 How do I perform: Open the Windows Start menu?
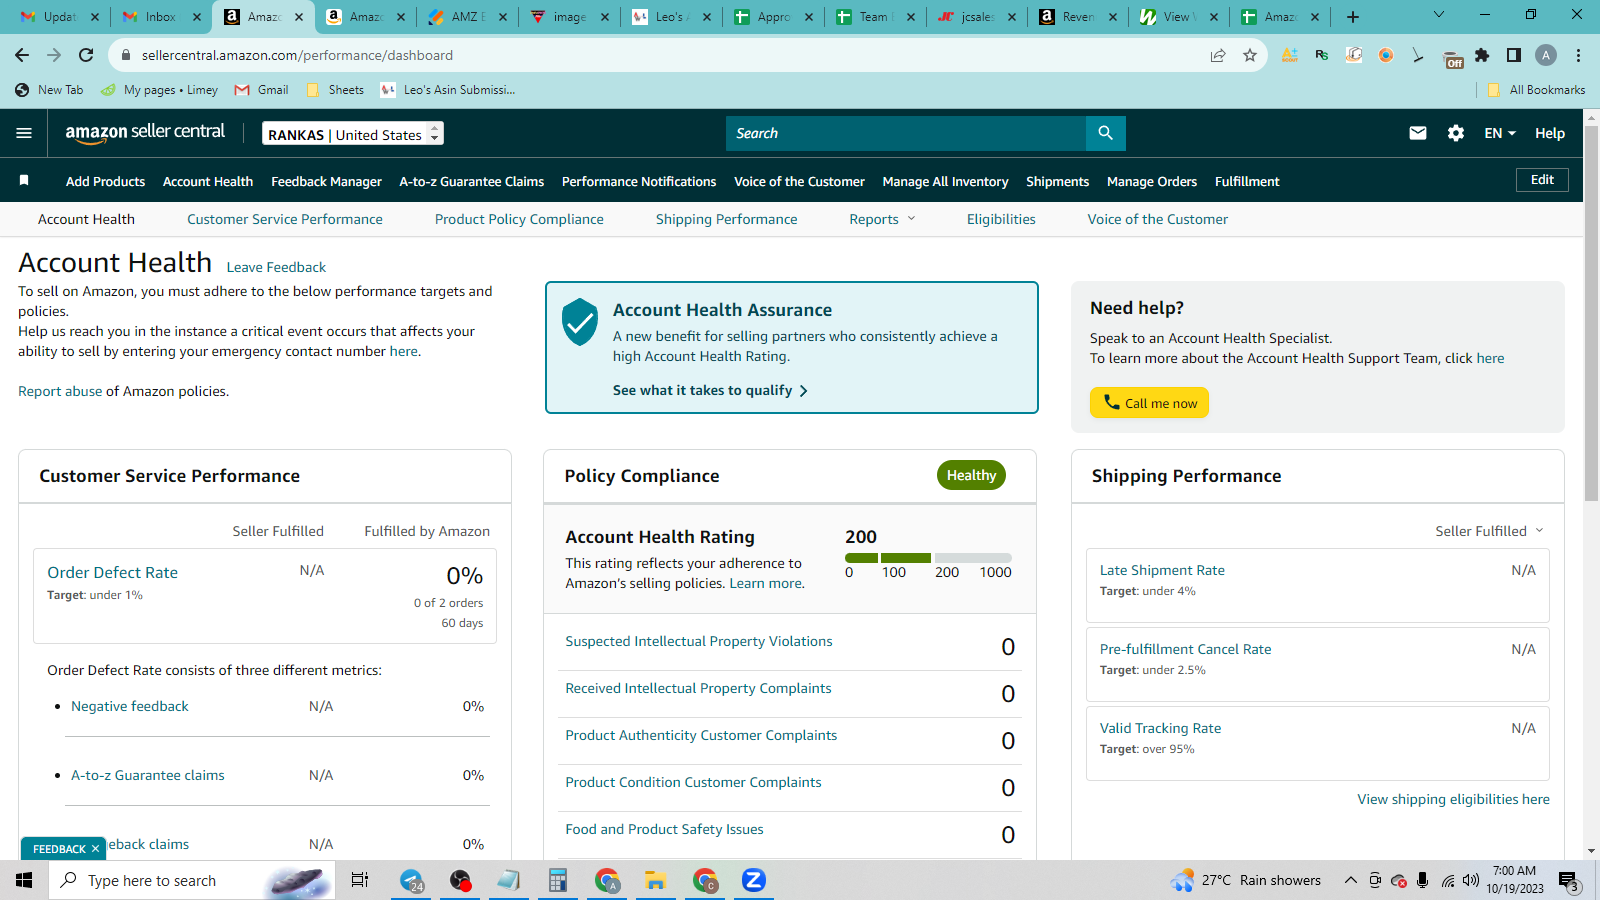pyautogui.click(x=24, y=880)
